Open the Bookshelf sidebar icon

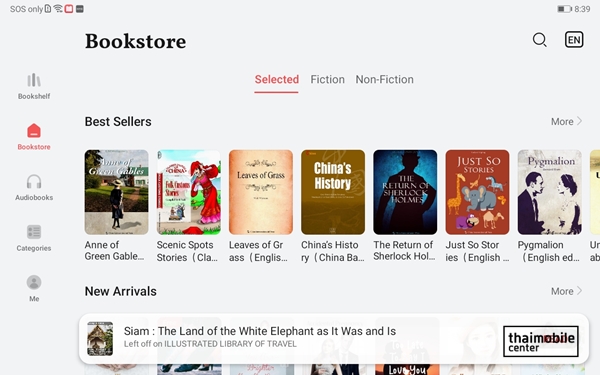34,80
